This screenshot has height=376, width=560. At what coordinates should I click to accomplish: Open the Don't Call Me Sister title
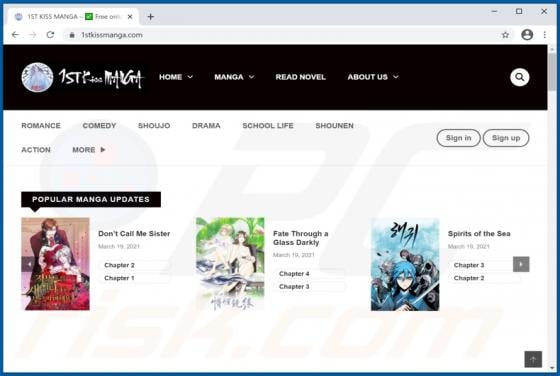(134, 234)
